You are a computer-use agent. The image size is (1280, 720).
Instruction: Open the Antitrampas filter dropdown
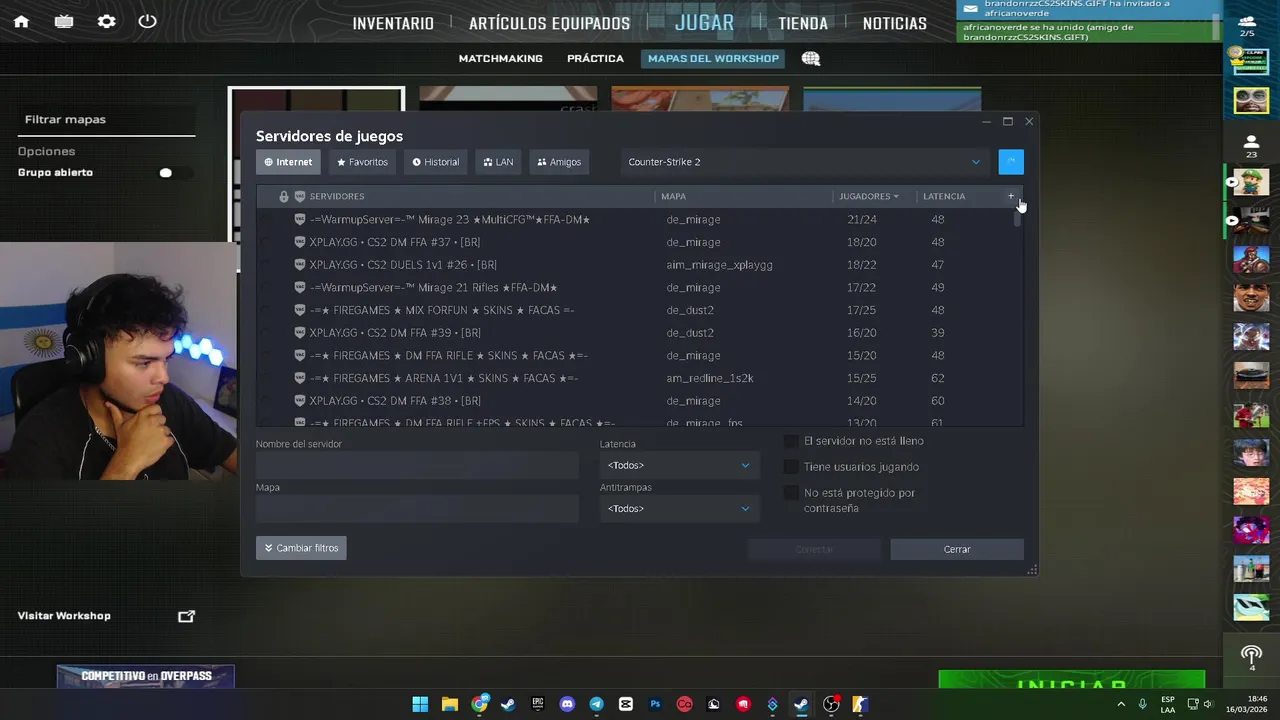point(679,509)
